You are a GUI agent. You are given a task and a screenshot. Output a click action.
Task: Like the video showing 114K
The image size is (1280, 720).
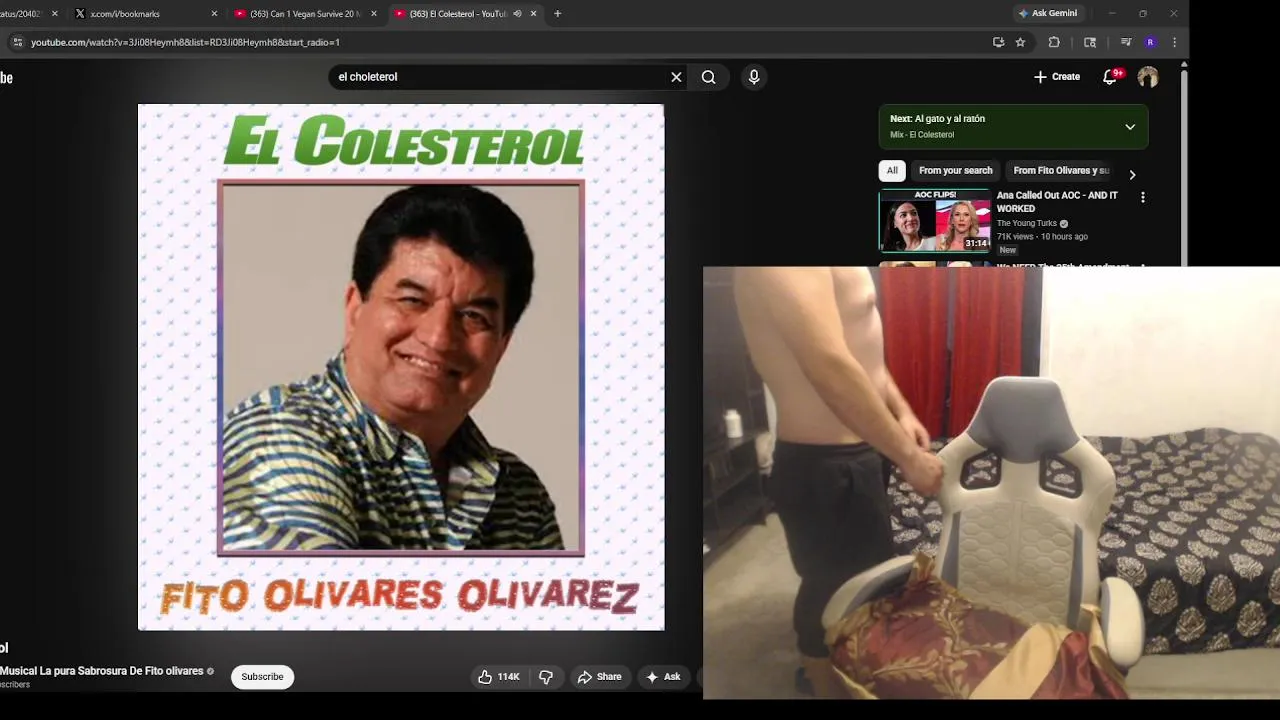498,677
